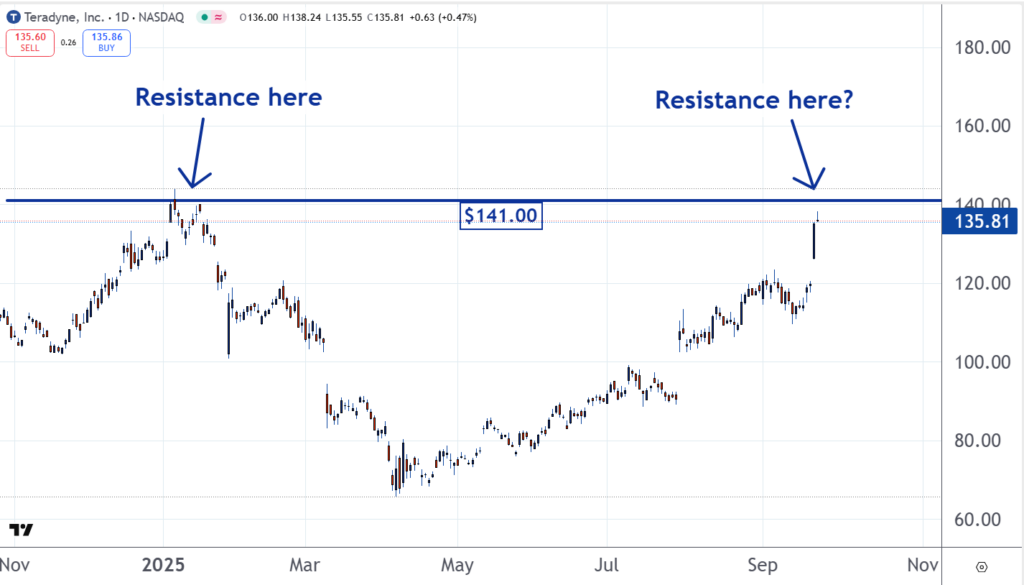Click the 'Resistance here' text annotation
The image size is (1024, 585).
[x=228, y=97]
